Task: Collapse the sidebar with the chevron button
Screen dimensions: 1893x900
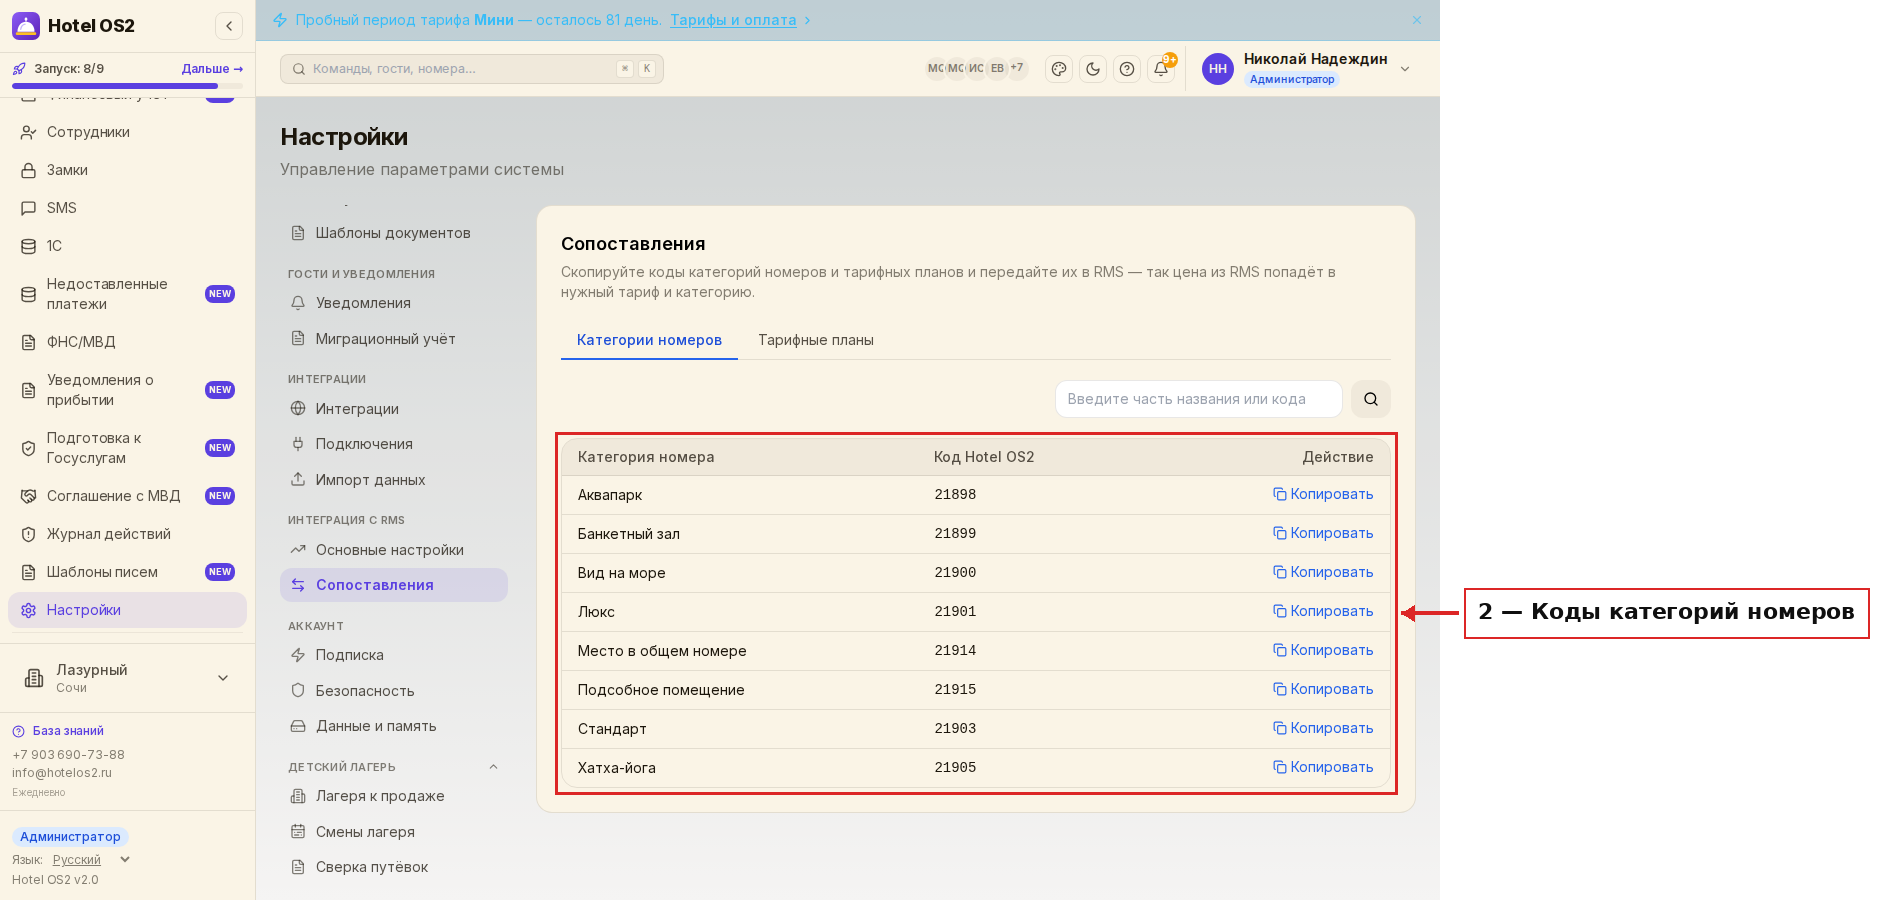Action: tap(229, 26)
